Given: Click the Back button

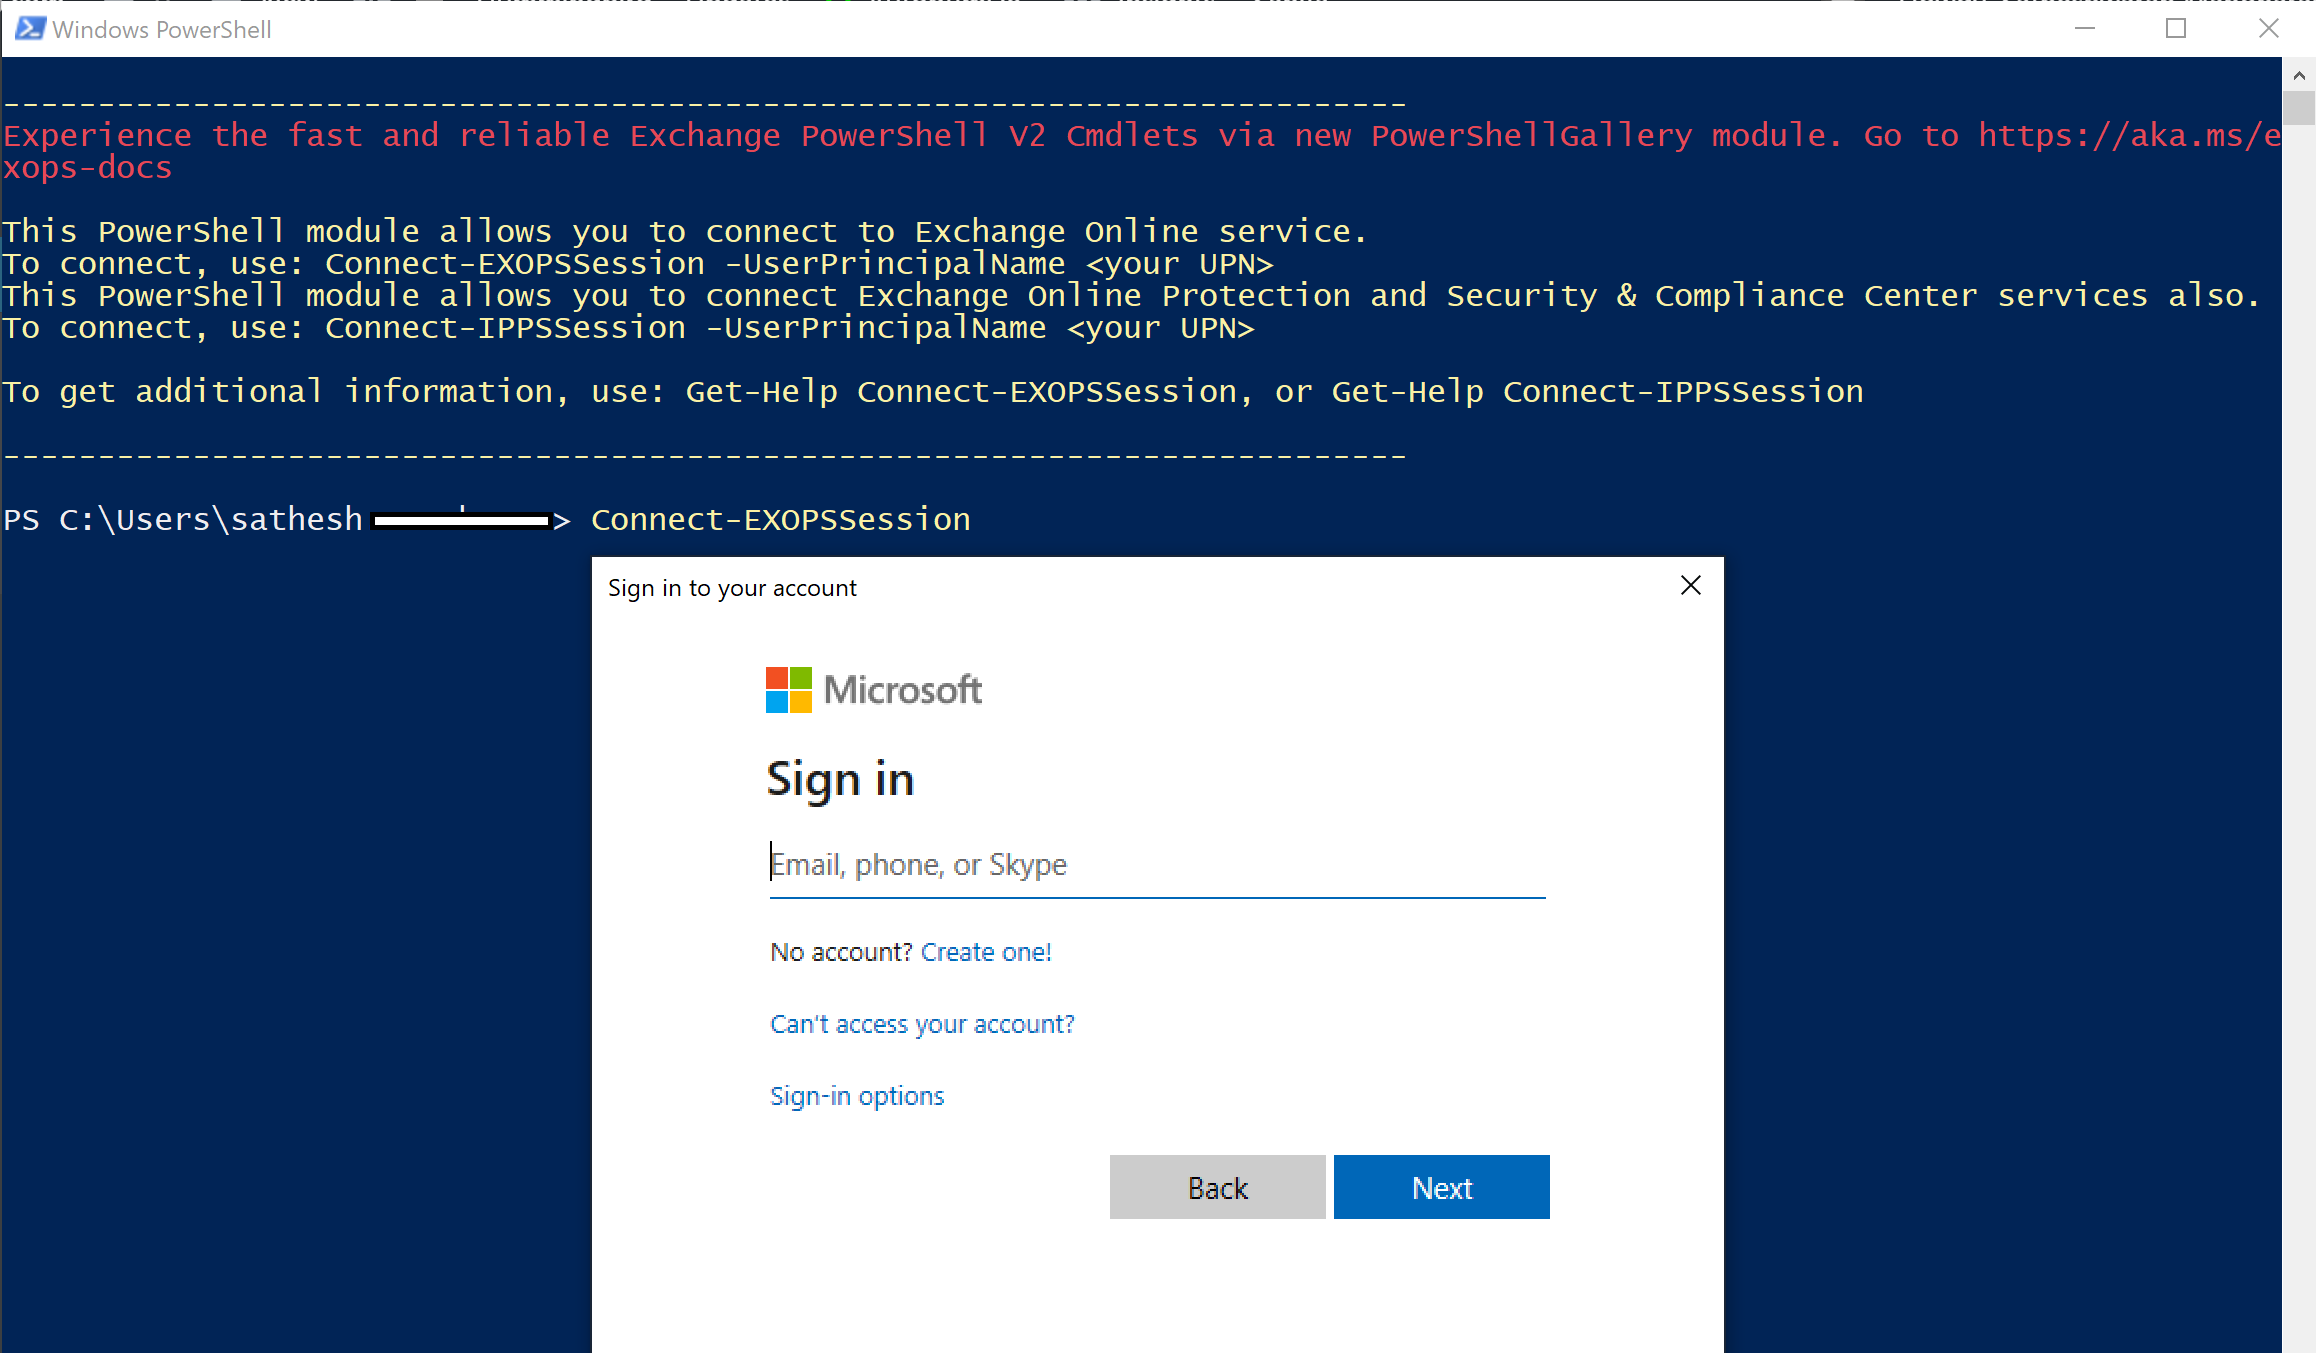Looking at the screenshot, I should tap(1217, 1187).
